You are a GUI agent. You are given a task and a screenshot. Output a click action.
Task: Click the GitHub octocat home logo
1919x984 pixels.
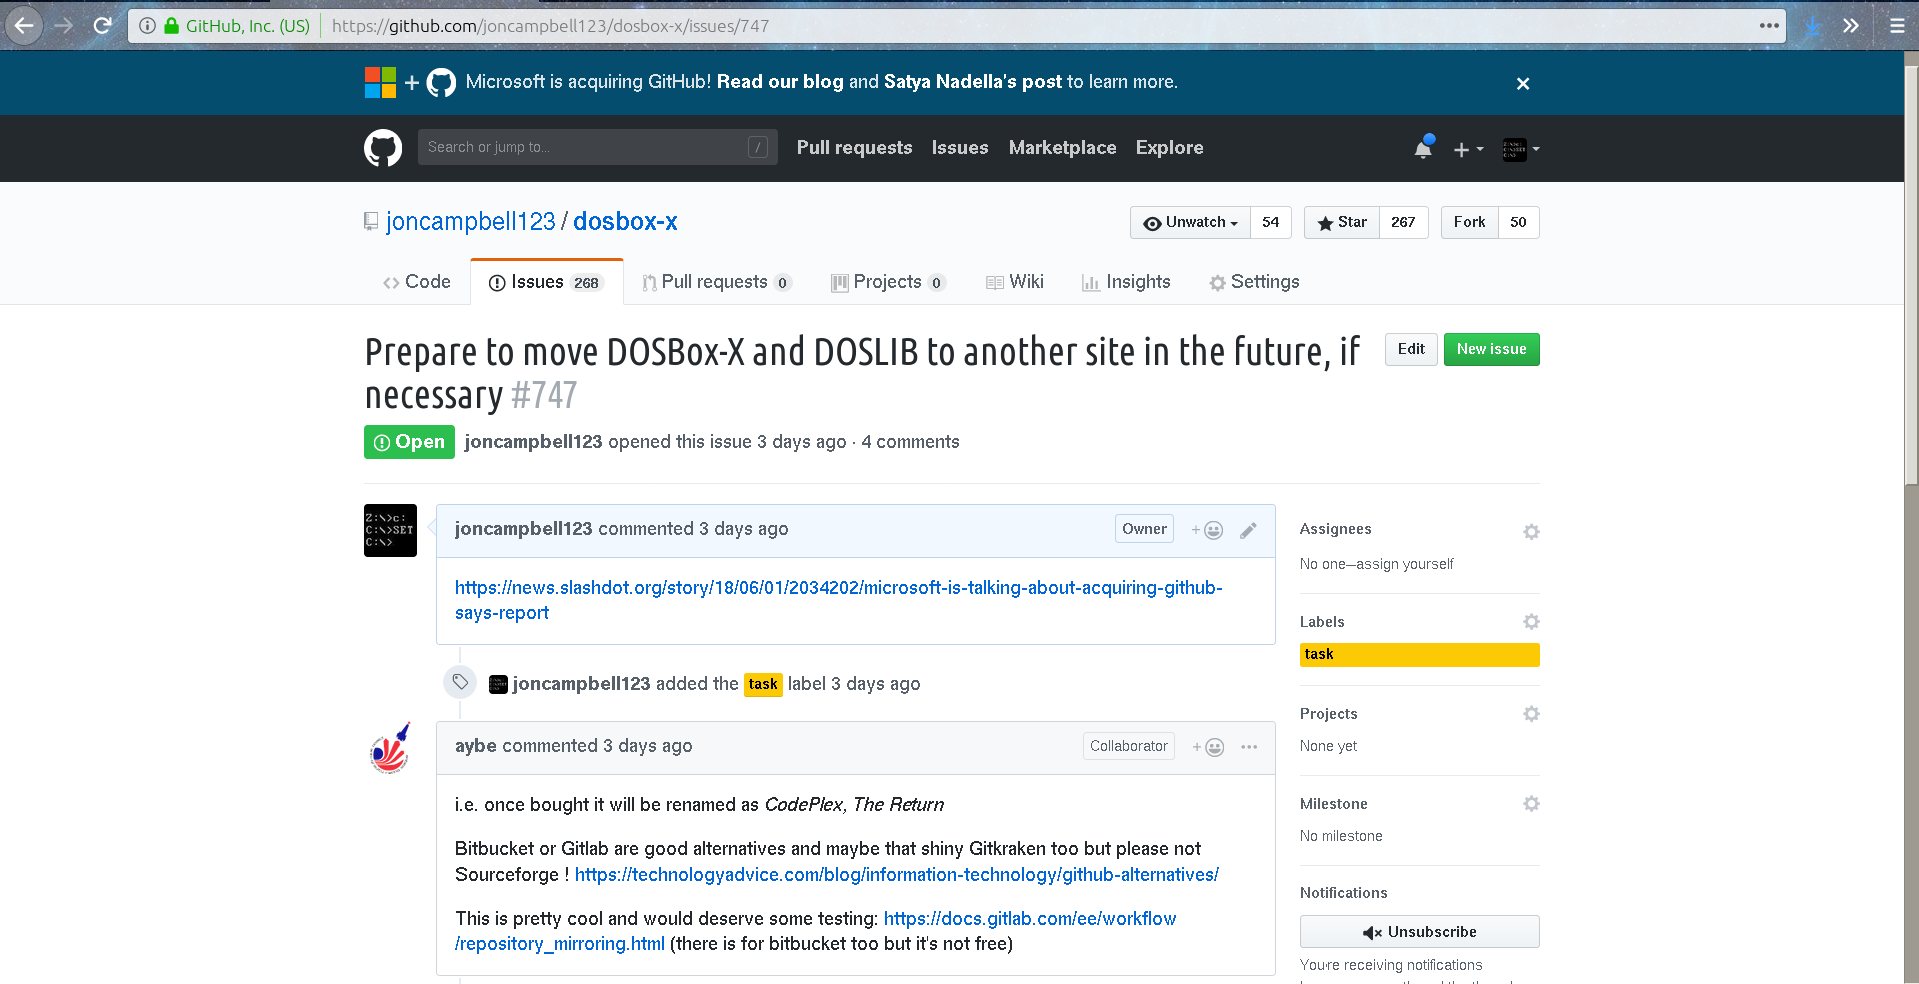[x=382, y=147]
